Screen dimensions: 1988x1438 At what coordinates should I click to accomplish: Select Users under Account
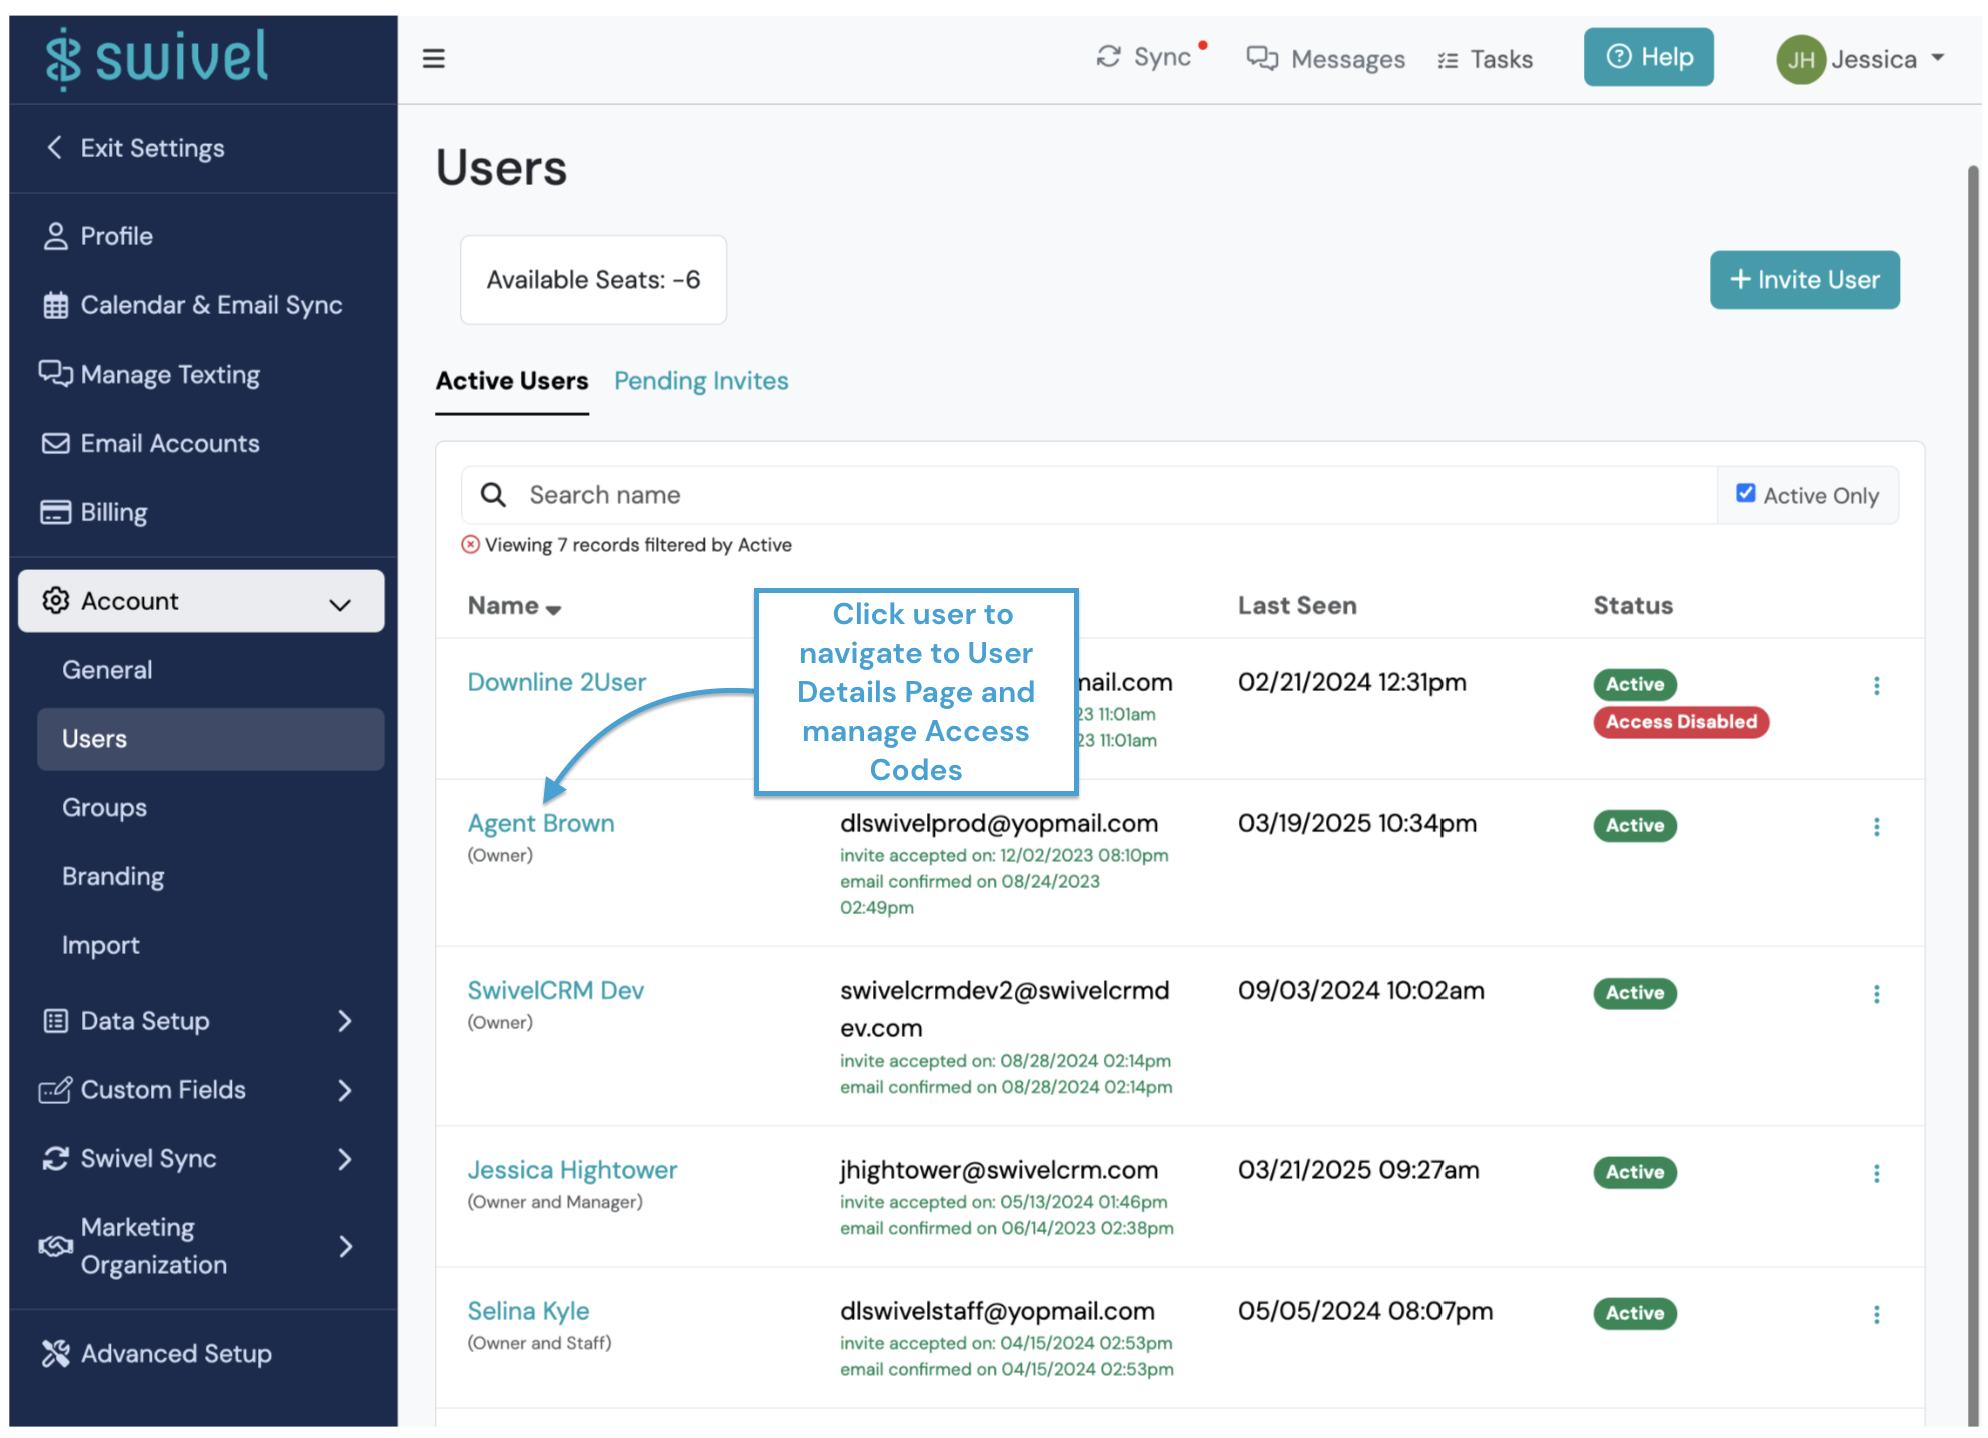pos(210,739)
